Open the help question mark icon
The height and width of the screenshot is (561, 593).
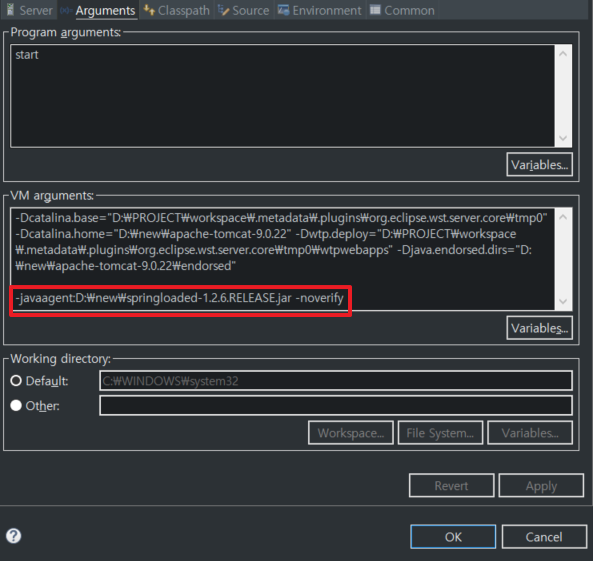pos(14,536)
